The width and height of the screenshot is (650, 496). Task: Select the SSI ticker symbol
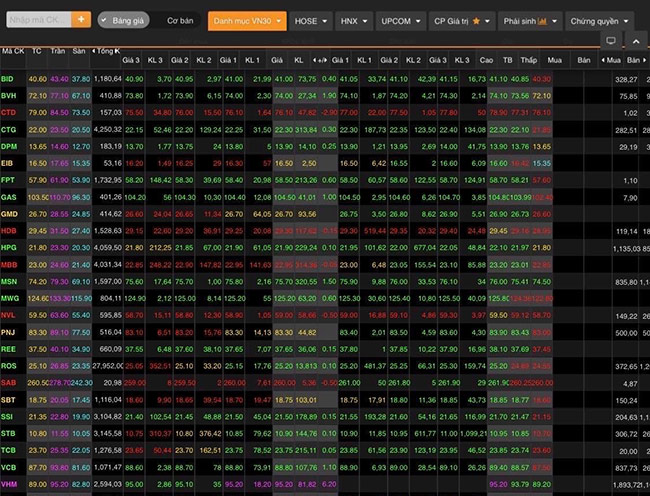pyautogui.click(x=7, y=417)
